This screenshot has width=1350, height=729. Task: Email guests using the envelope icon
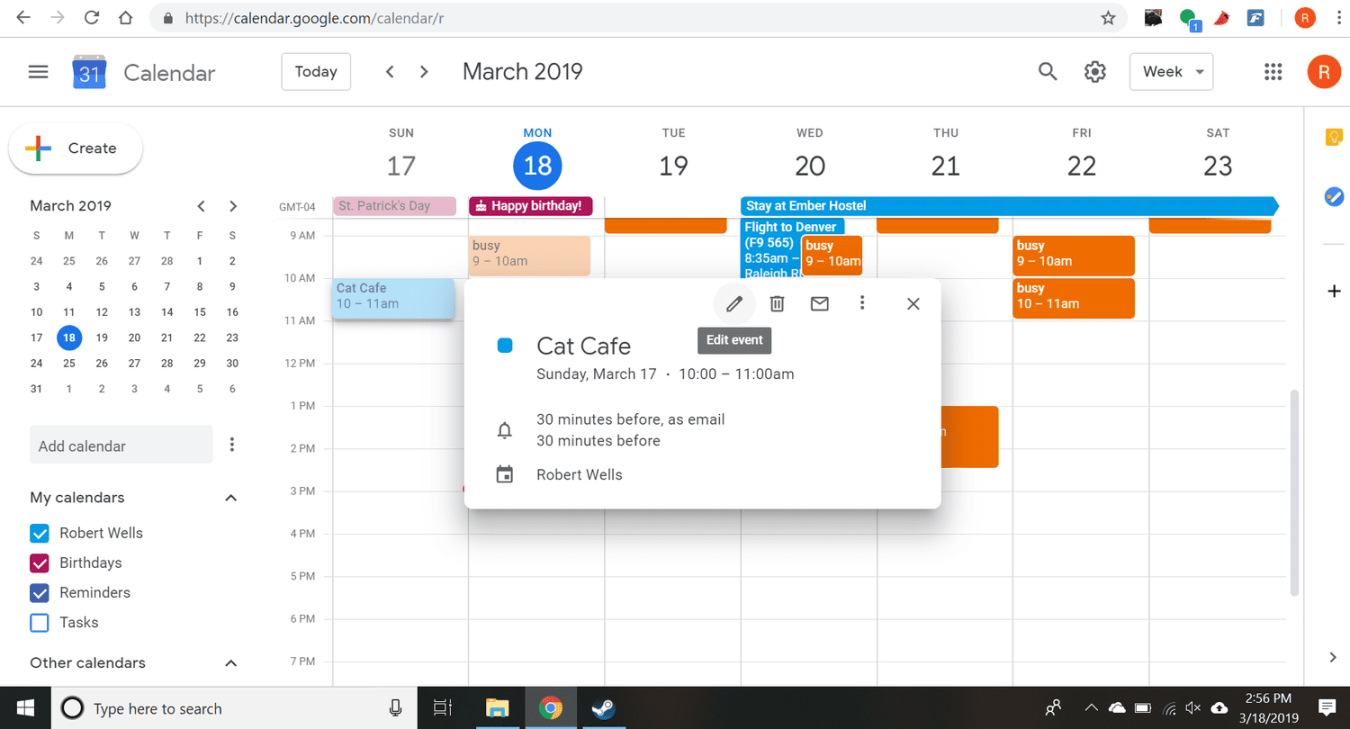(820, 304)
